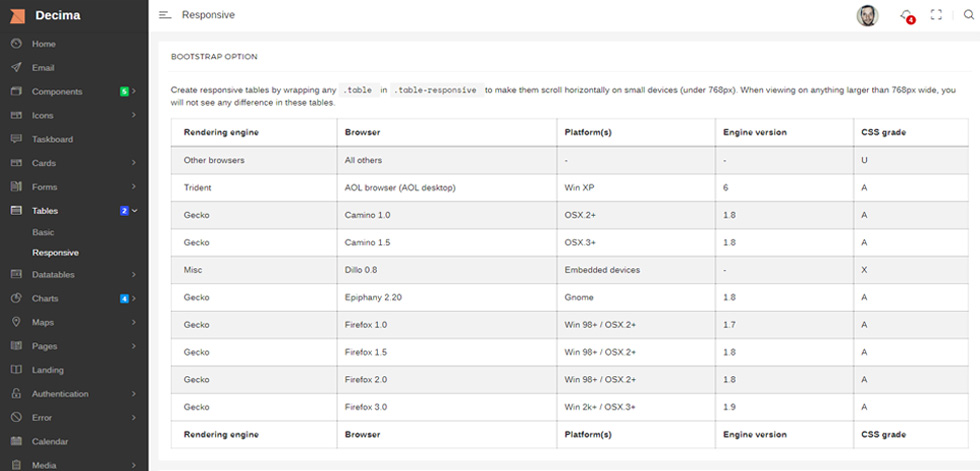
Task: Open the Email menu item
Action: pyautogui.click(x=43, y=67)
